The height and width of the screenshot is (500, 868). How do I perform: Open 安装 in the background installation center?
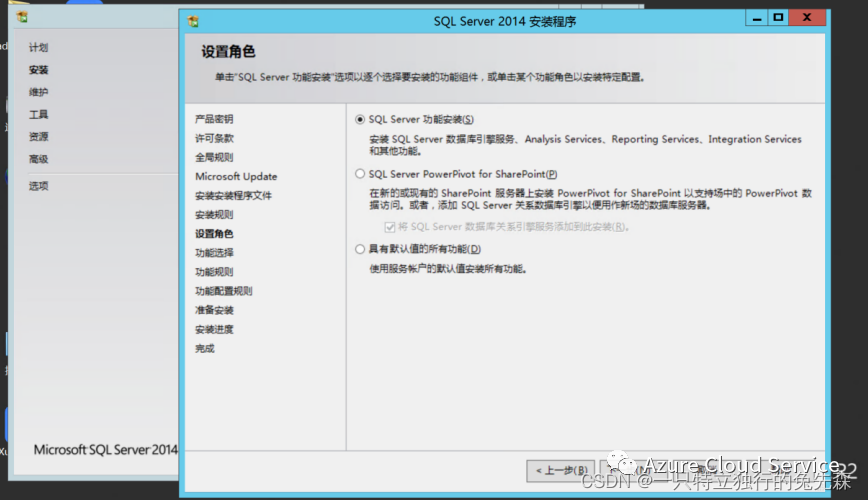39,70
